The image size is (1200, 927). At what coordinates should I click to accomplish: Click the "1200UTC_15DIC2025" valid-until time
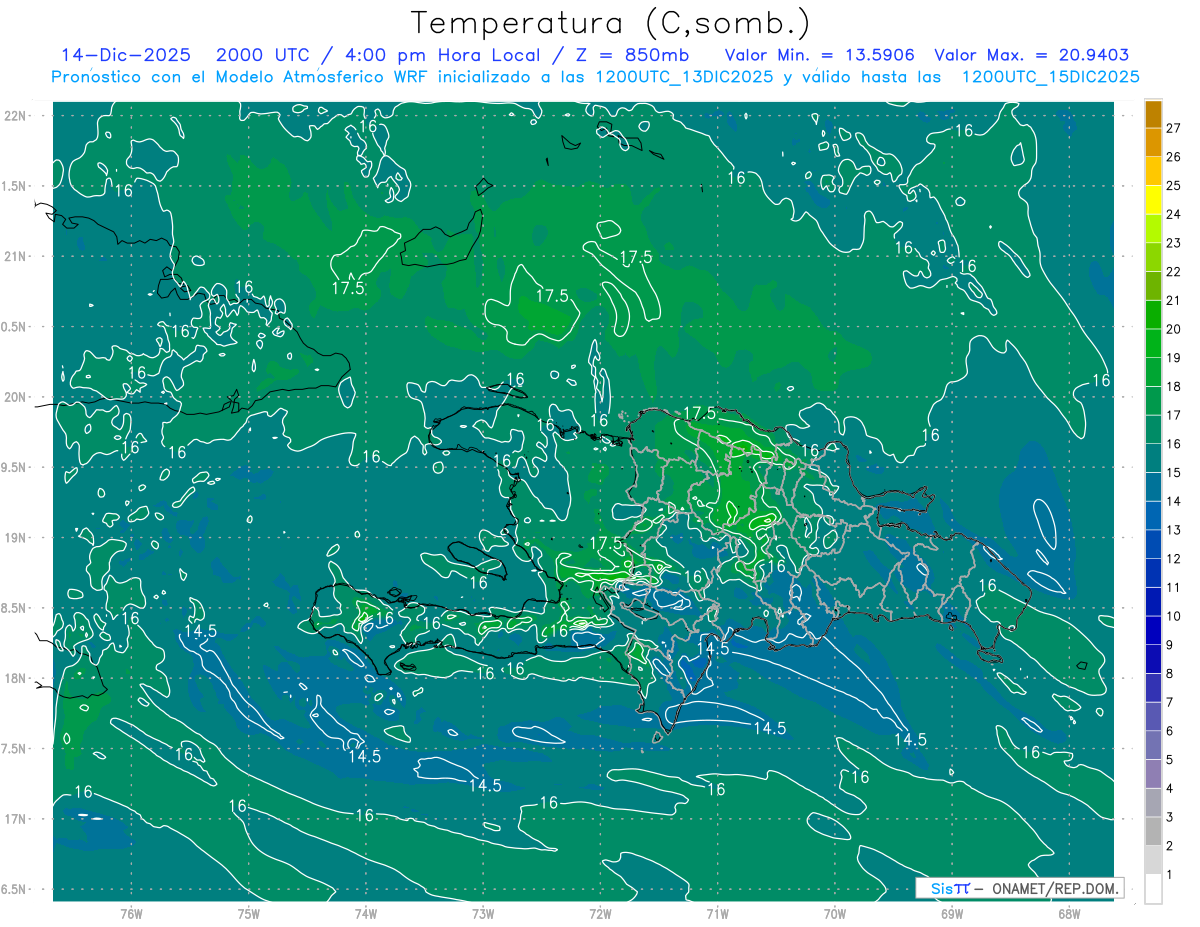(1050, 77)
